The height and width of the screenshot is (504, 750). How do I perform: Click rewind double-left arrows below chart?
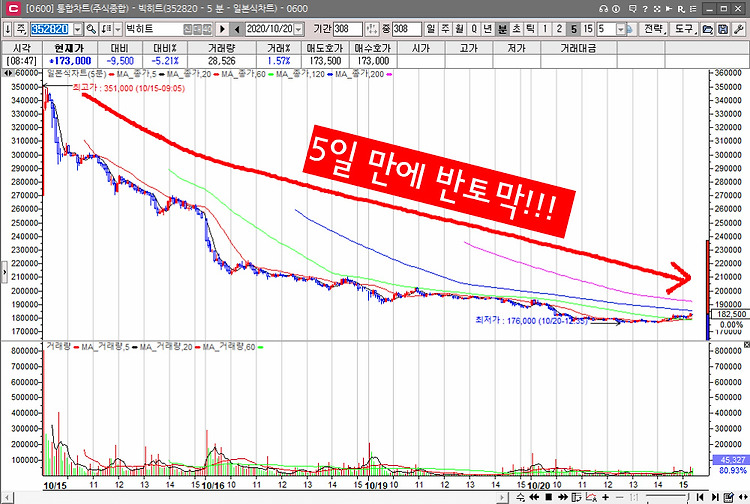(534, 497)
